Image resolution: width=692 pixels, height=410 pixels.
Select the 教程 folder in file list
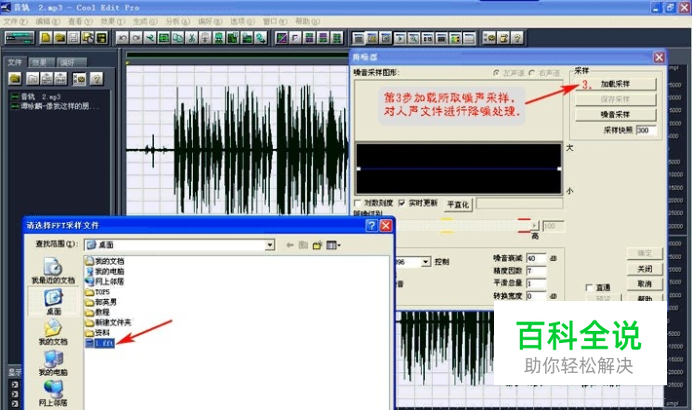(98, 312)
